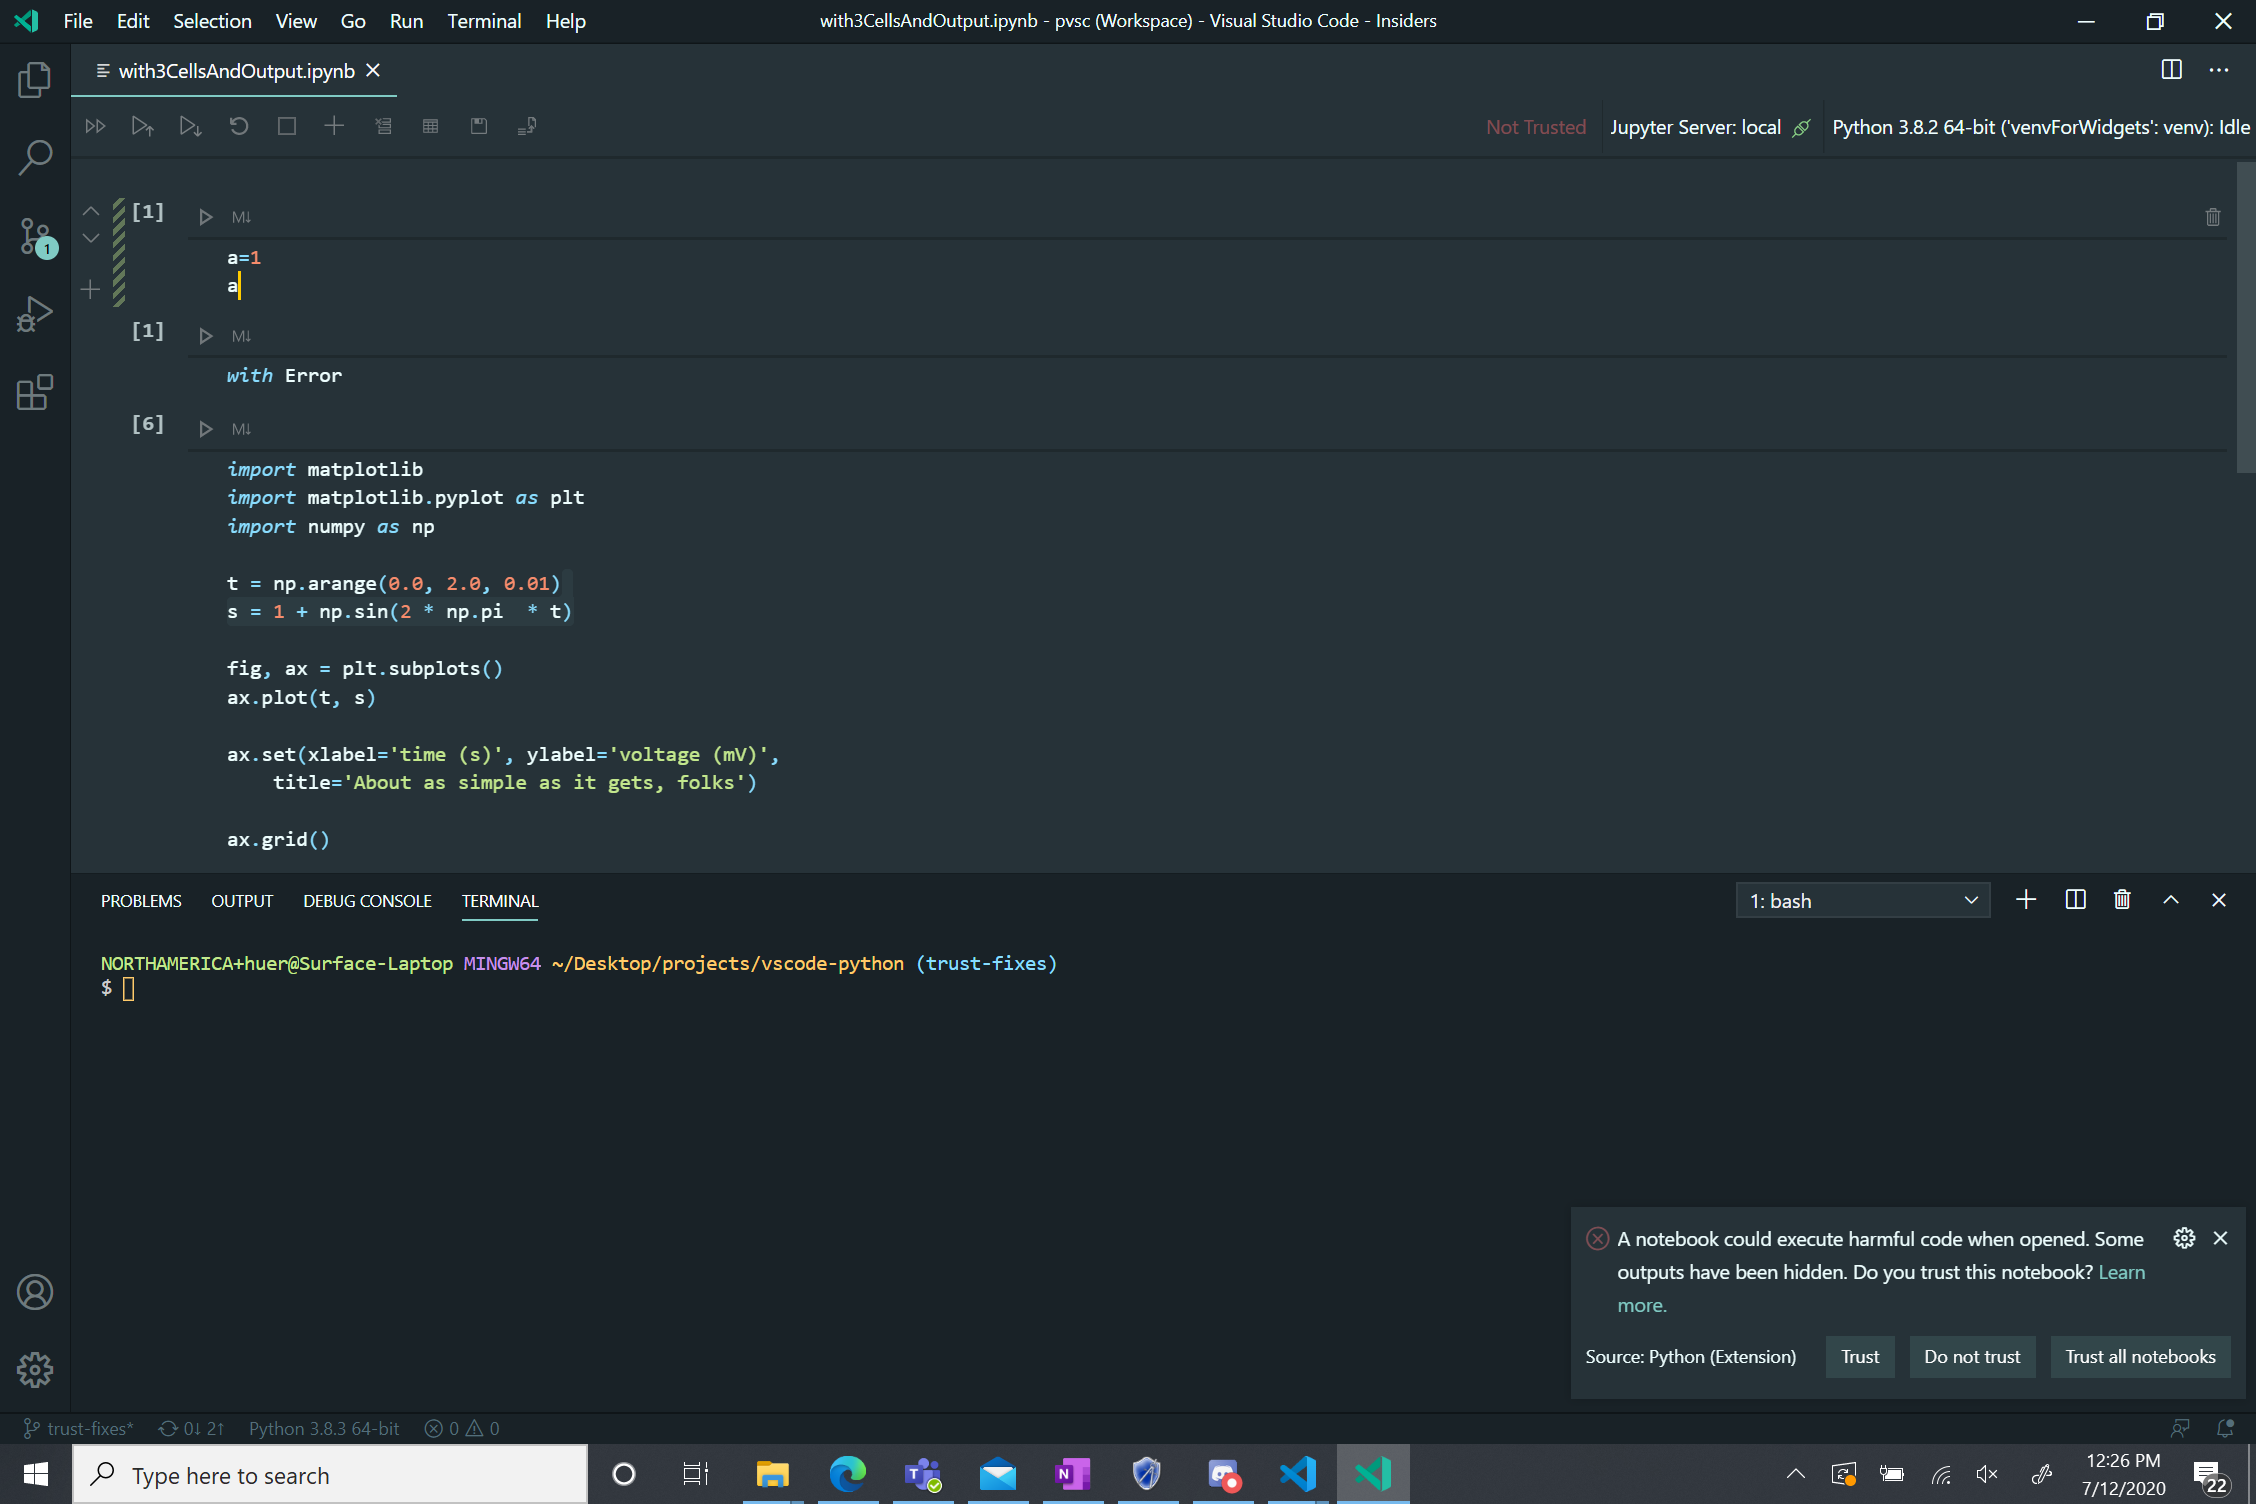Switch to the DEBUG CONSOLE panel tab
Image resolution: width=2256 pixels, height=1504 pixels.
pyautogui.click(x=367, y=900)
